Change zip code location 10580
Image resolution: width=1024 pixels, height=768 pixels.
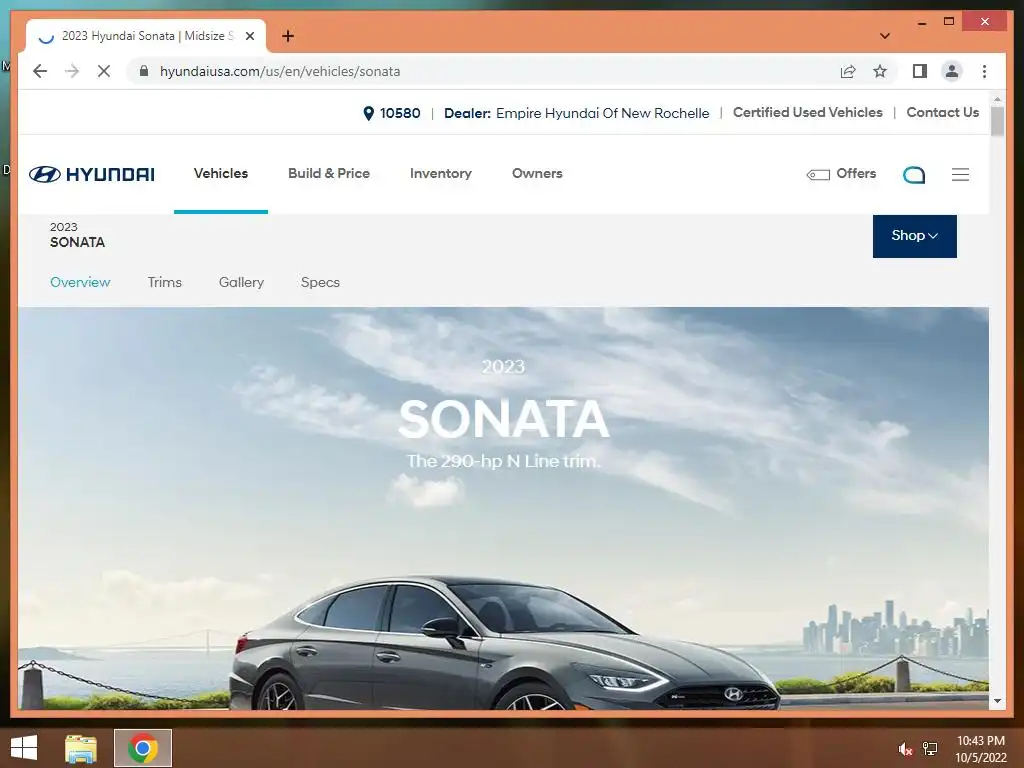tap(392, 113)
